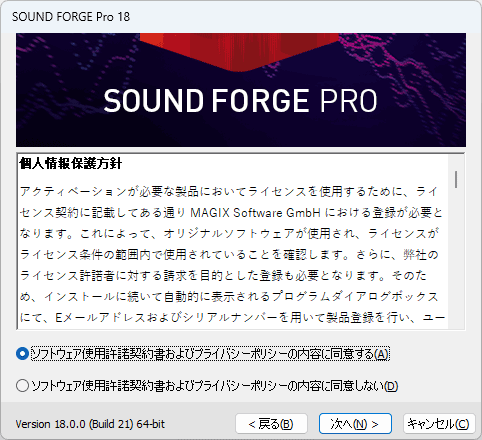Click the red hexagon emblem in banner
The height and width of the screenshot is (440, 482).
239,52
